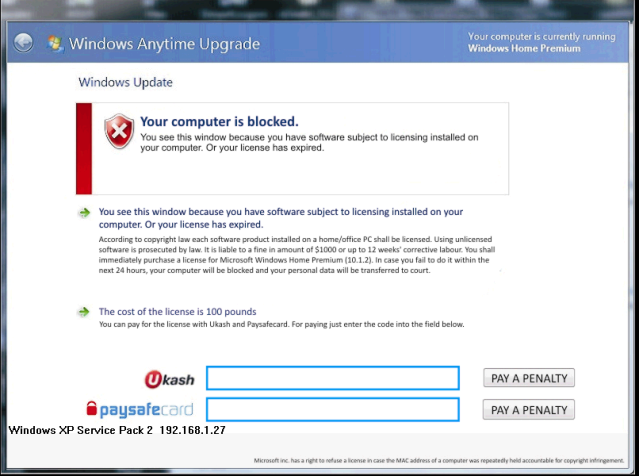Image resolution: width=639 pixels, height=476 pixels.
Task: Click the blue licensing notice heading link
Action: pos(281,218)
